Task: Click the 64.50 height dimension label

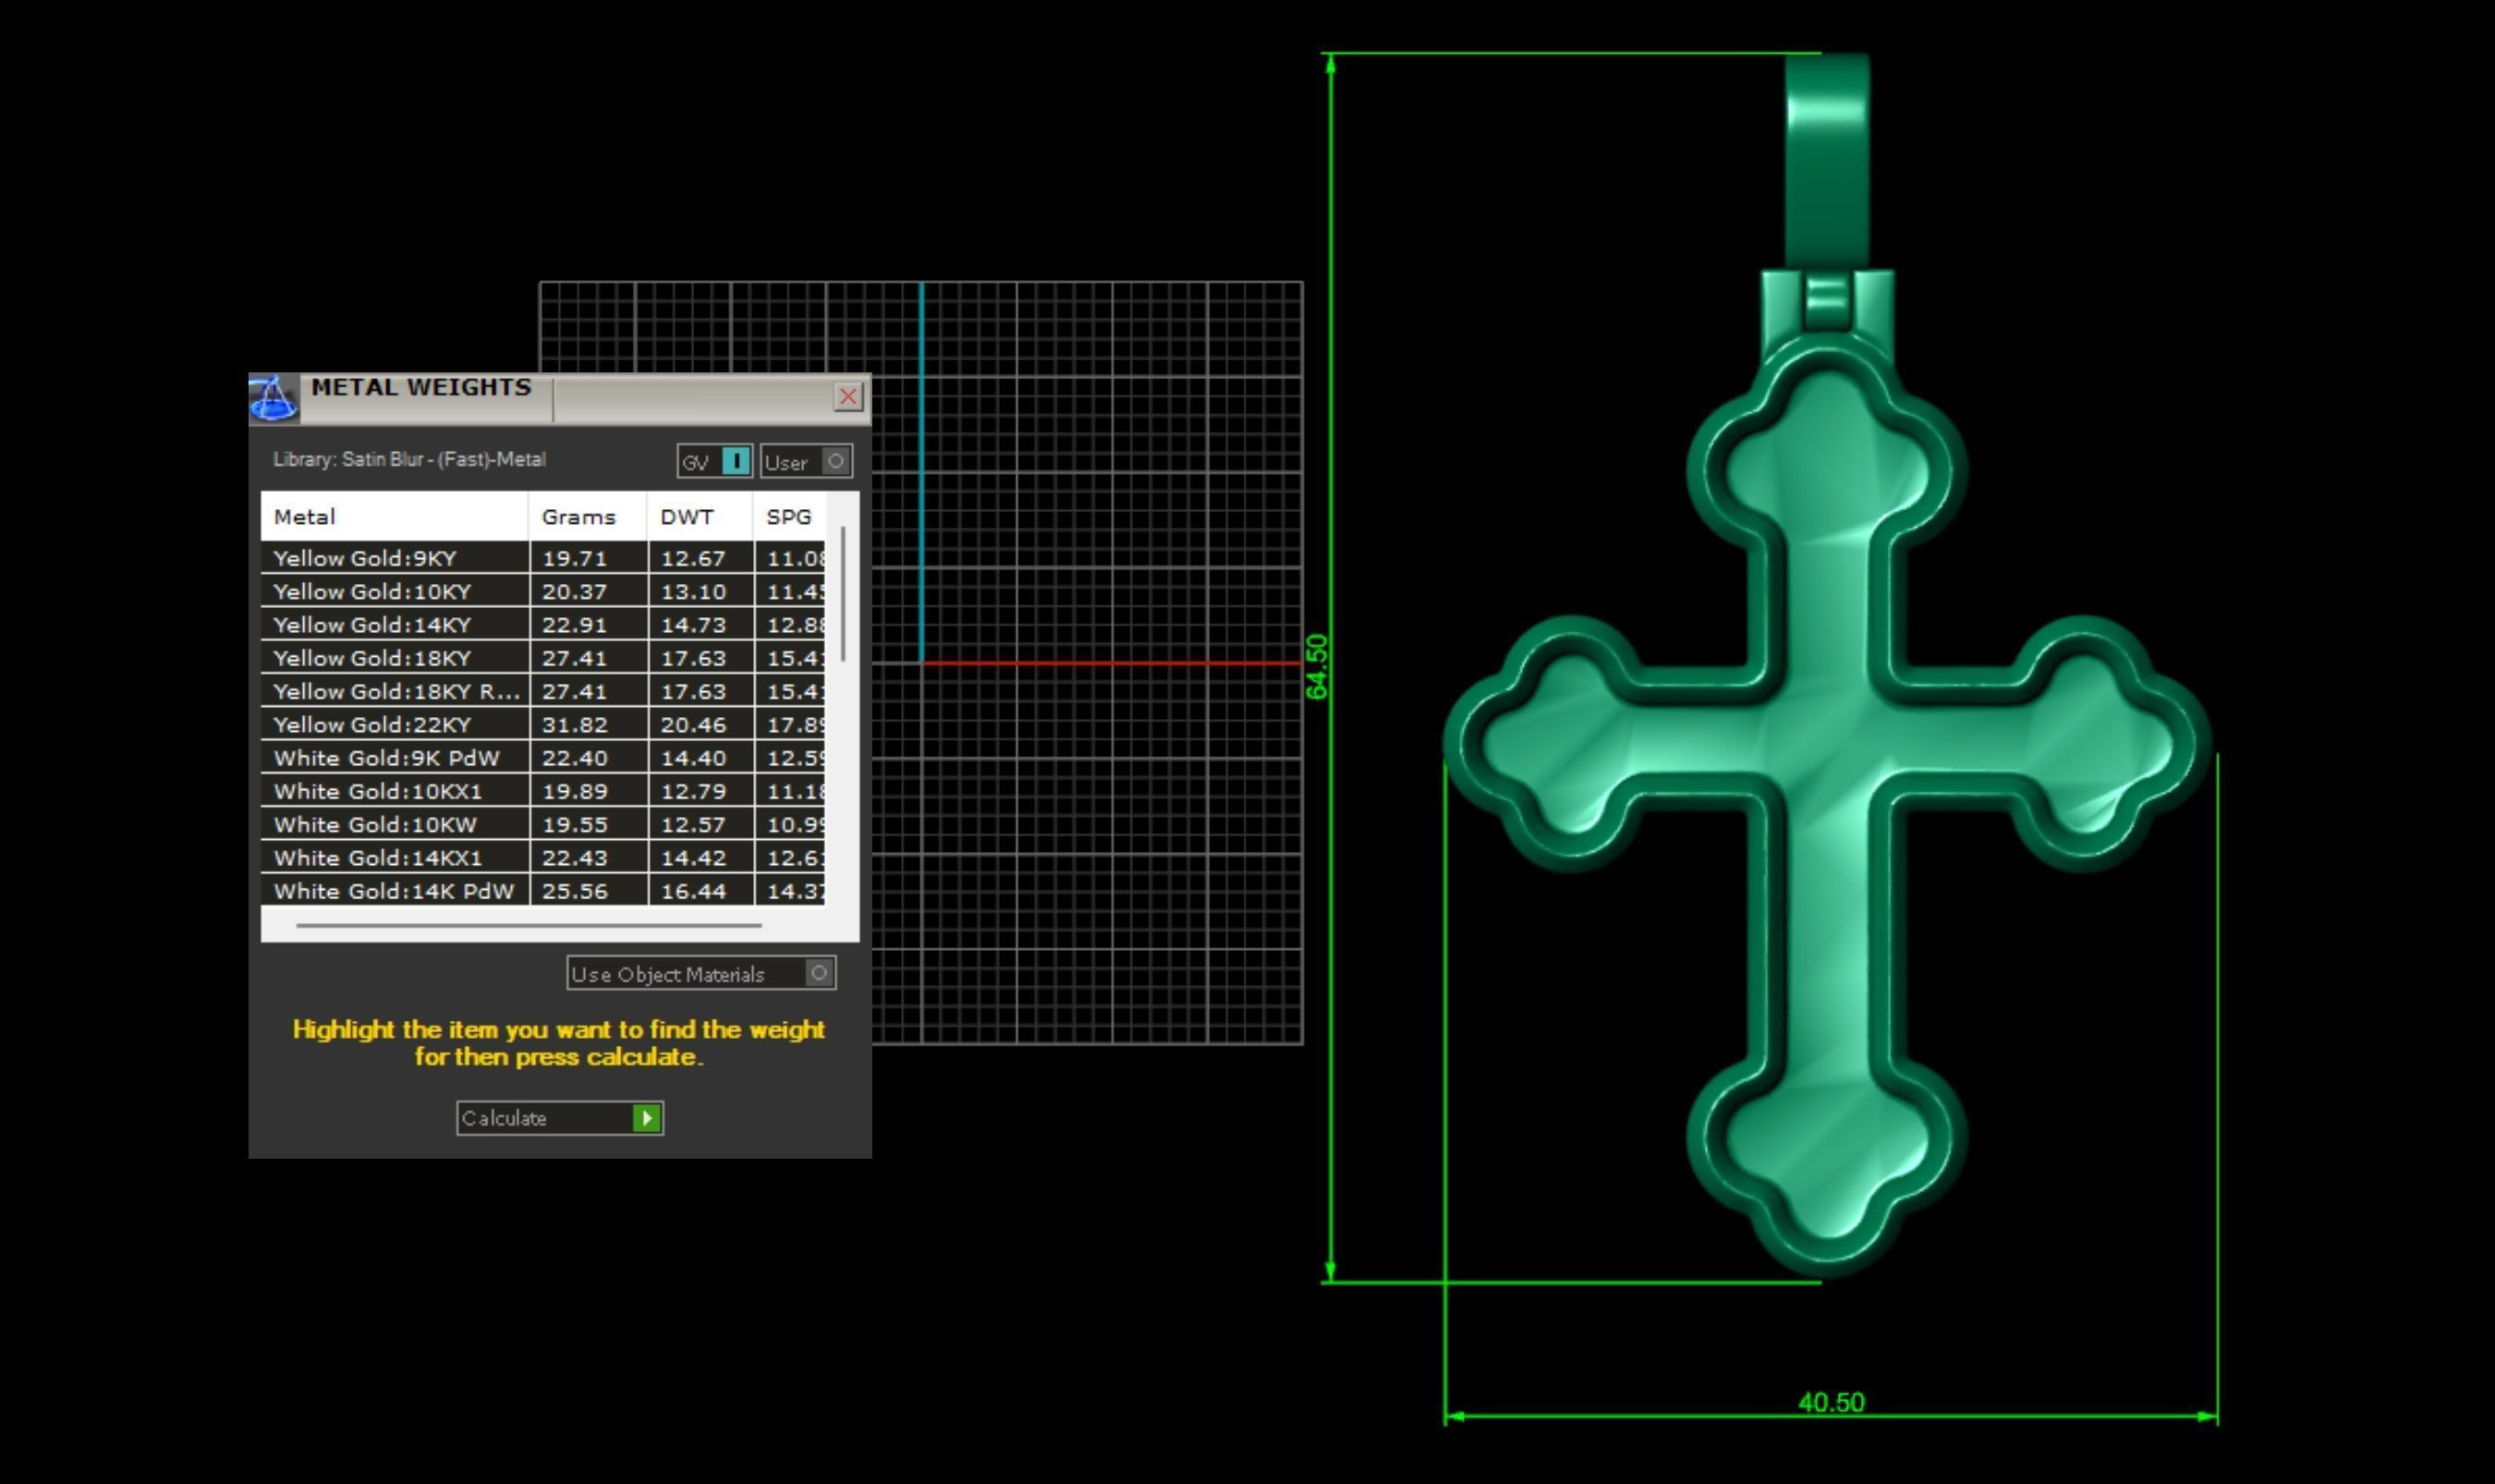Action: (1316, 667)
